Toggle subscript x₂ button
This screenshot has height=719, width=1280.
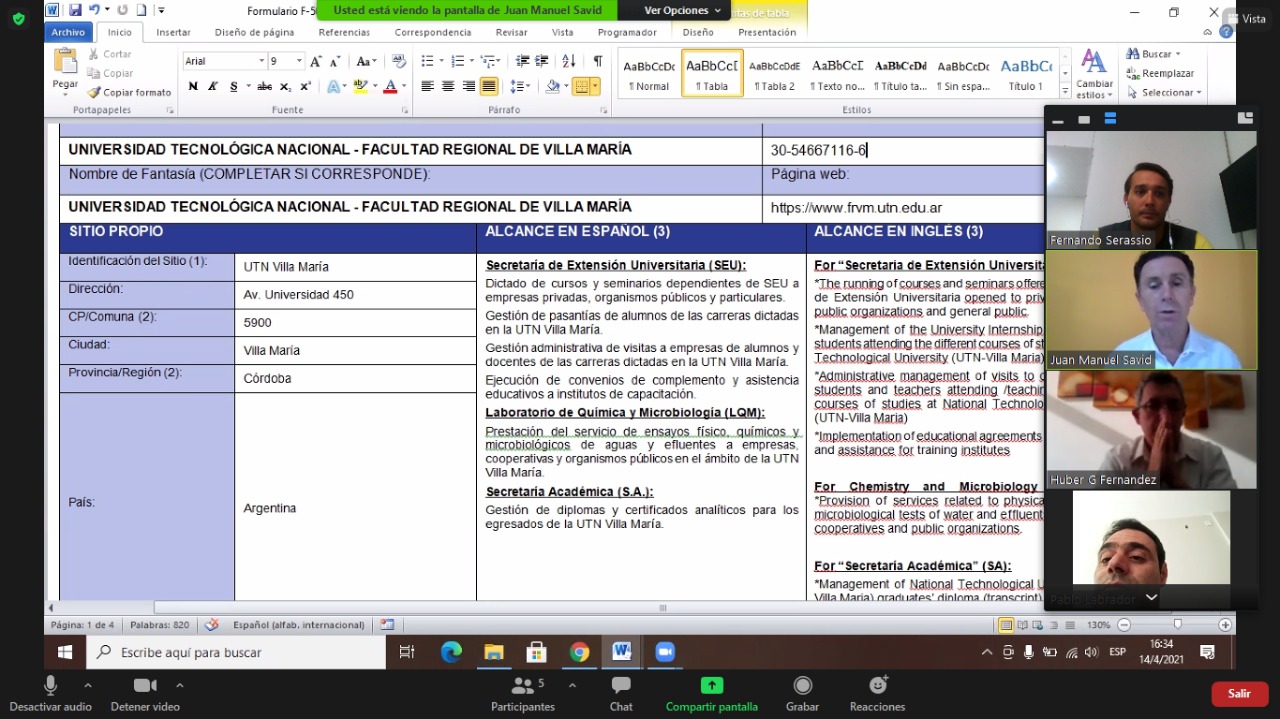point(286,86)
